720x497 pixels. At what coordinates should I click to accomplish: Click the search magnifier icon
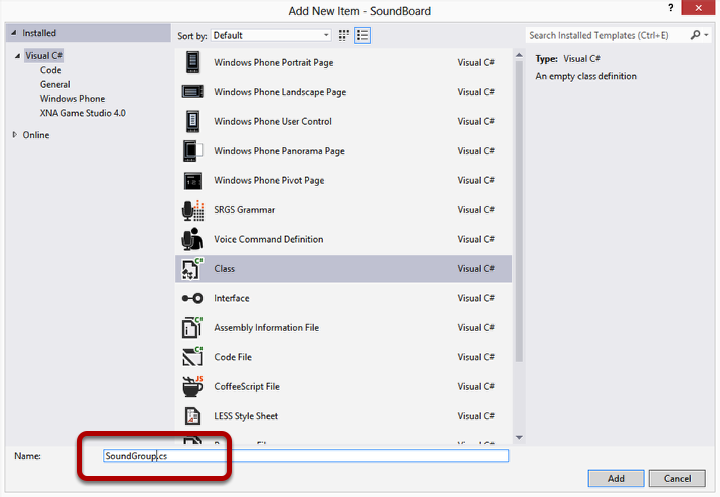point(695,35)
